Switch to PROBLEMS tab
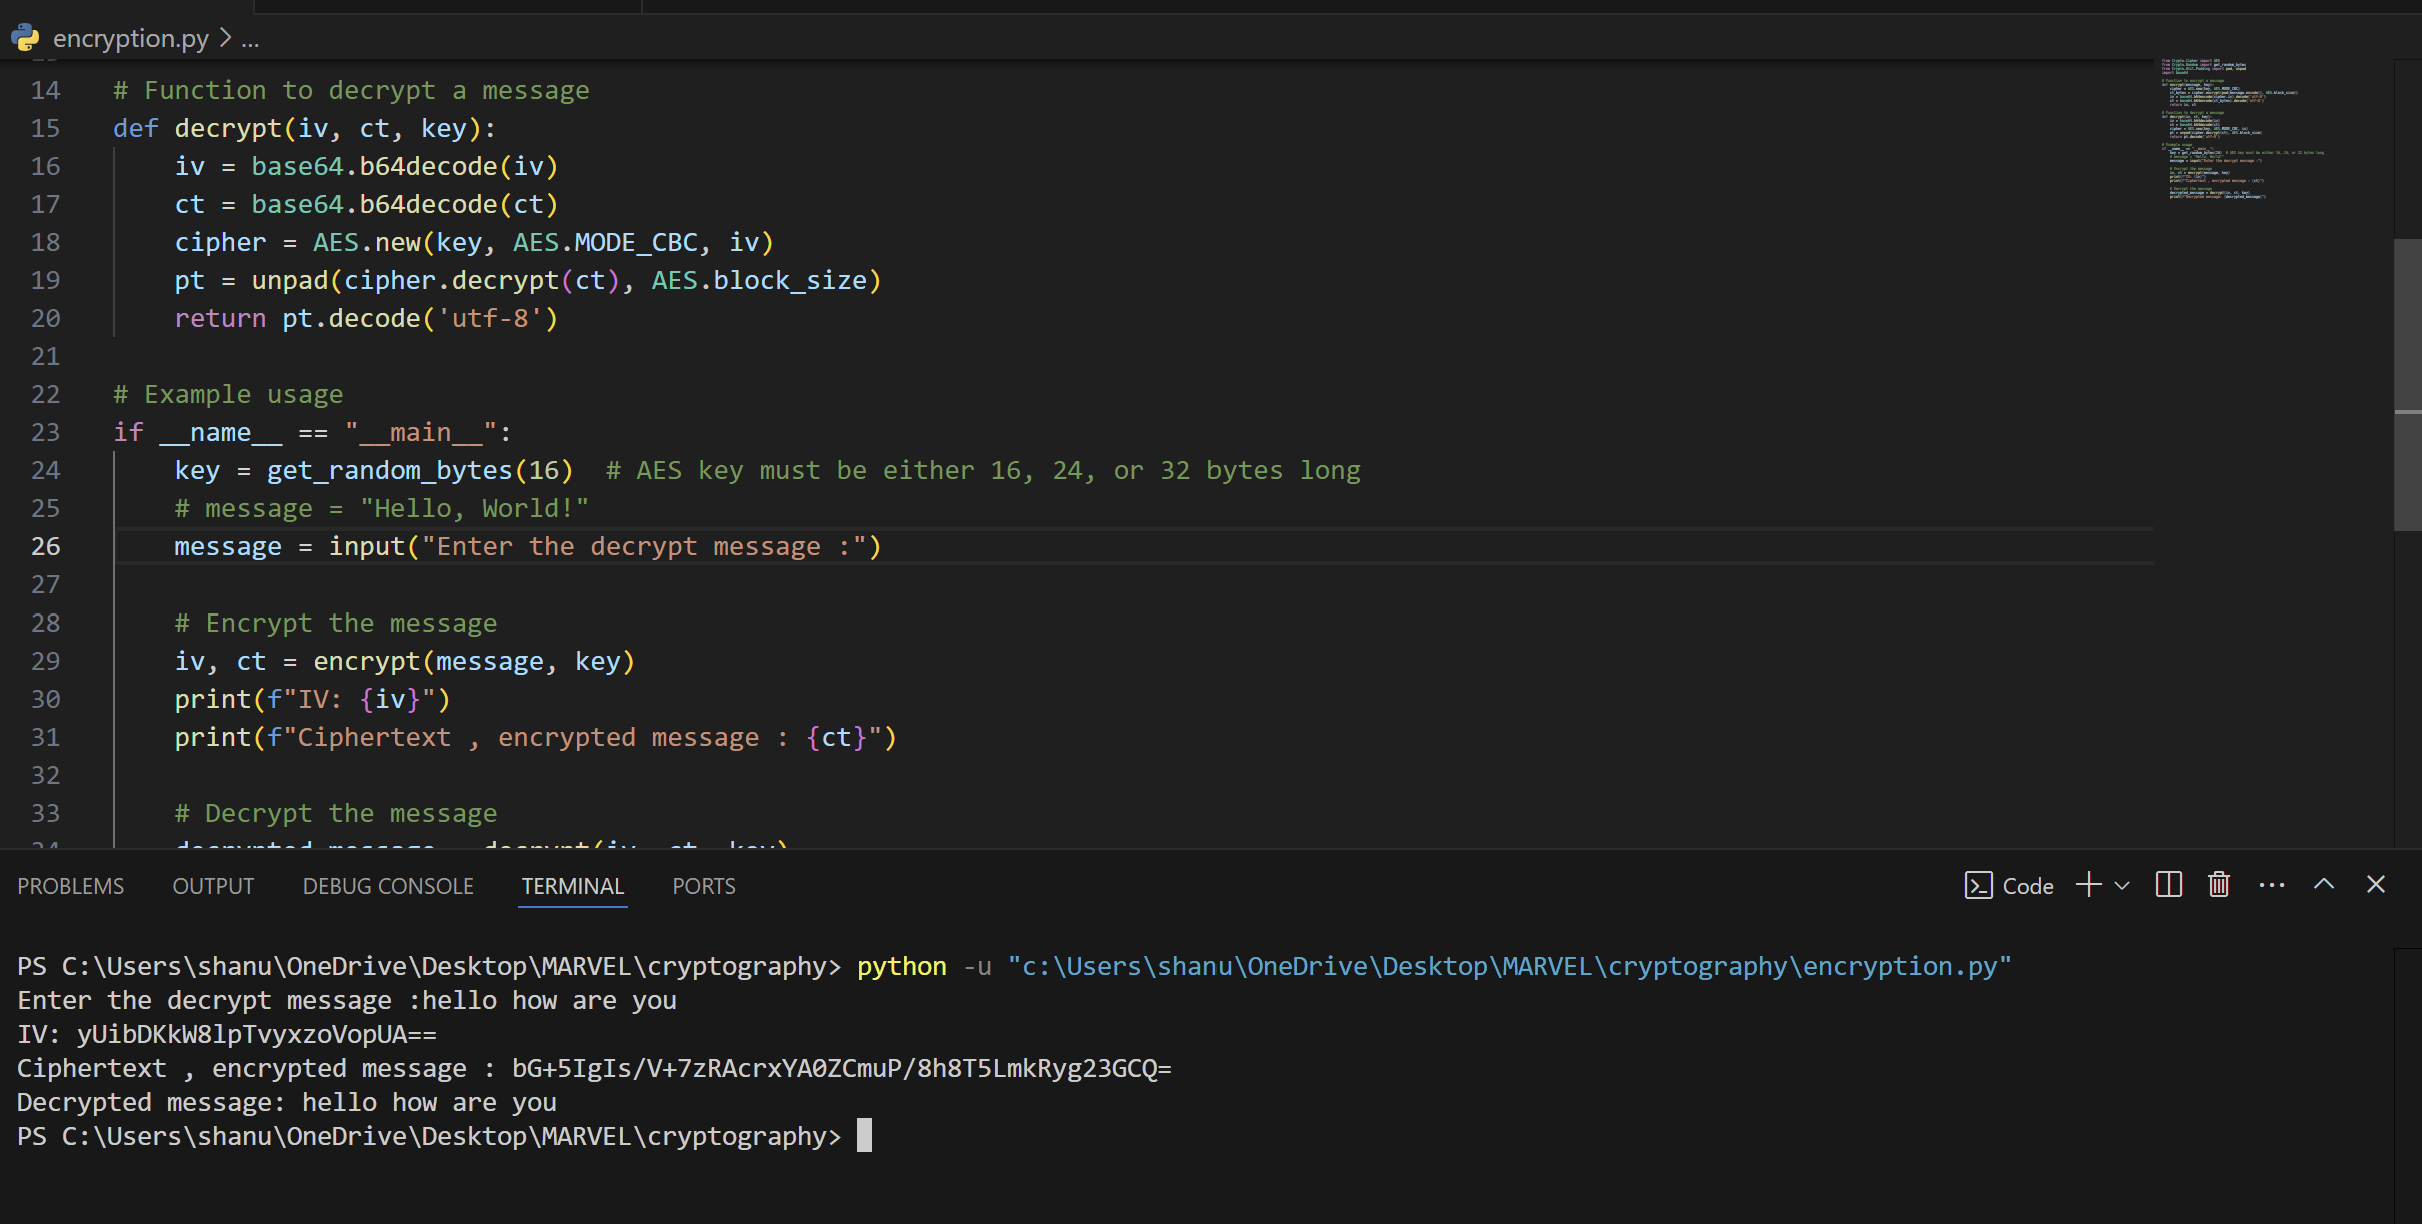 (x=71, y=886)
